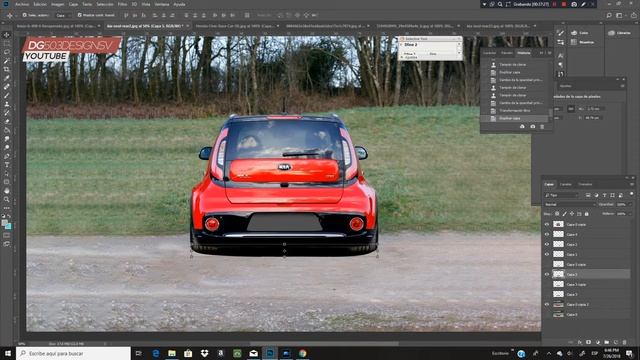Select the Clone Stamp tool
Screen dimensions: 640x360
7,104
